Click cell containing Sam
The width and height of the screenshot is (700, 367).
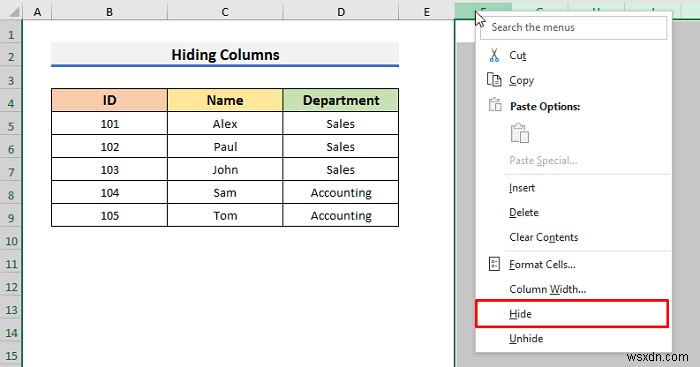click(x=225, y=192)
